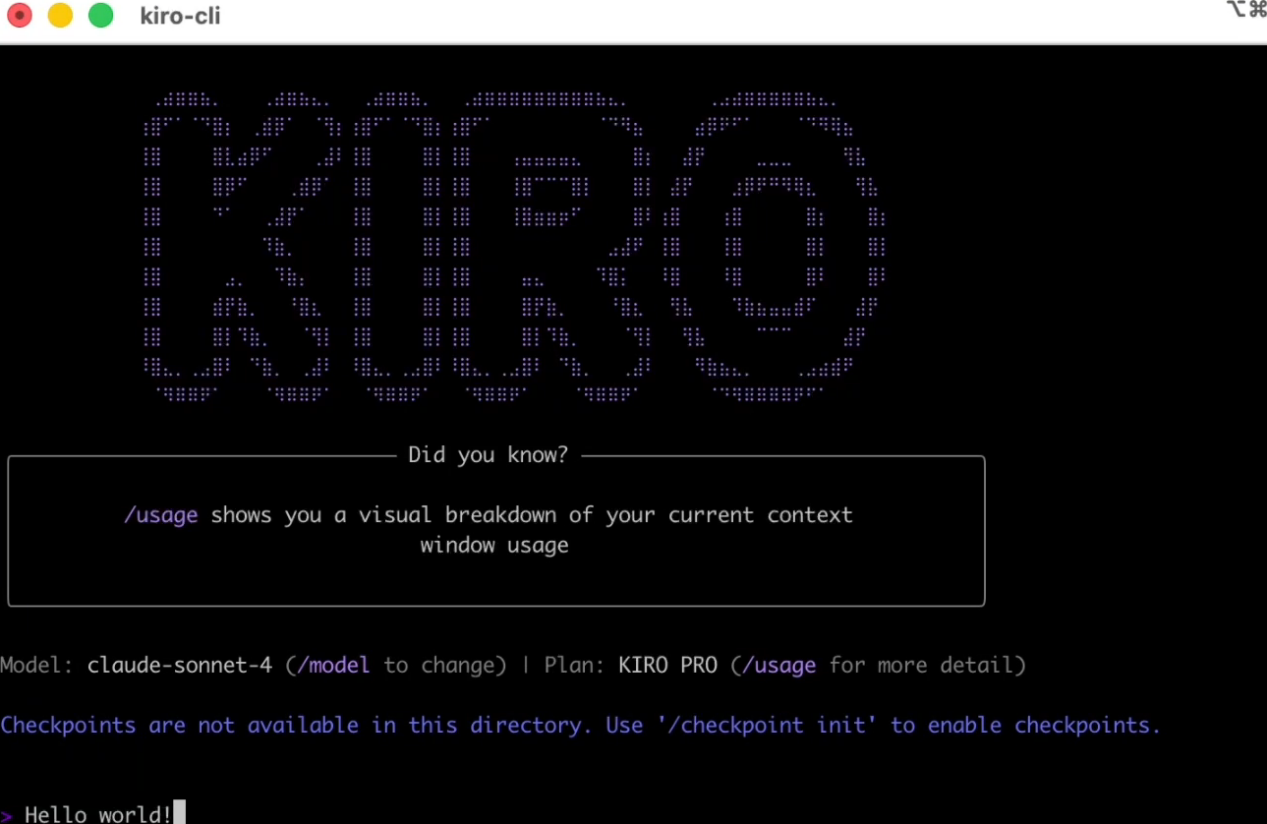Click the /model command in the status line
Viewport: 1267px width, 824px height.
[x=333, y=665]
